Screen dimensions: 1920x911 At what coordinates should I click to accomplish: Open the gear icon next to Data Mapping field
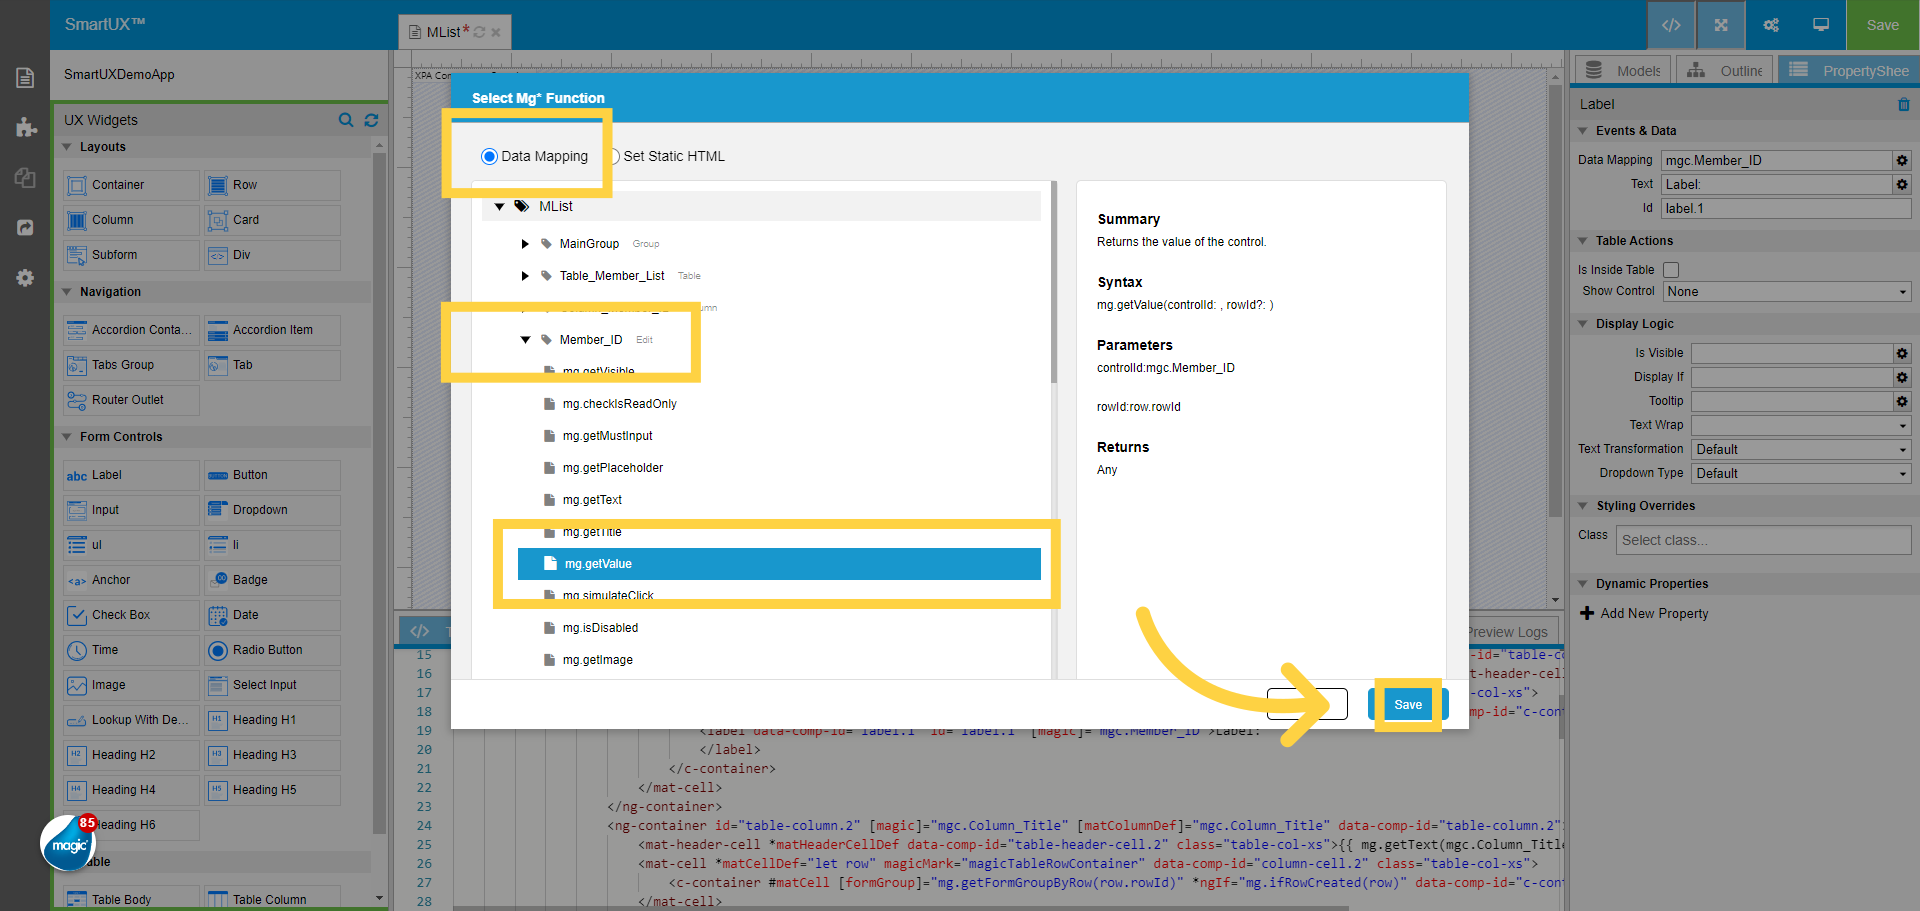tap(1902, 160)
